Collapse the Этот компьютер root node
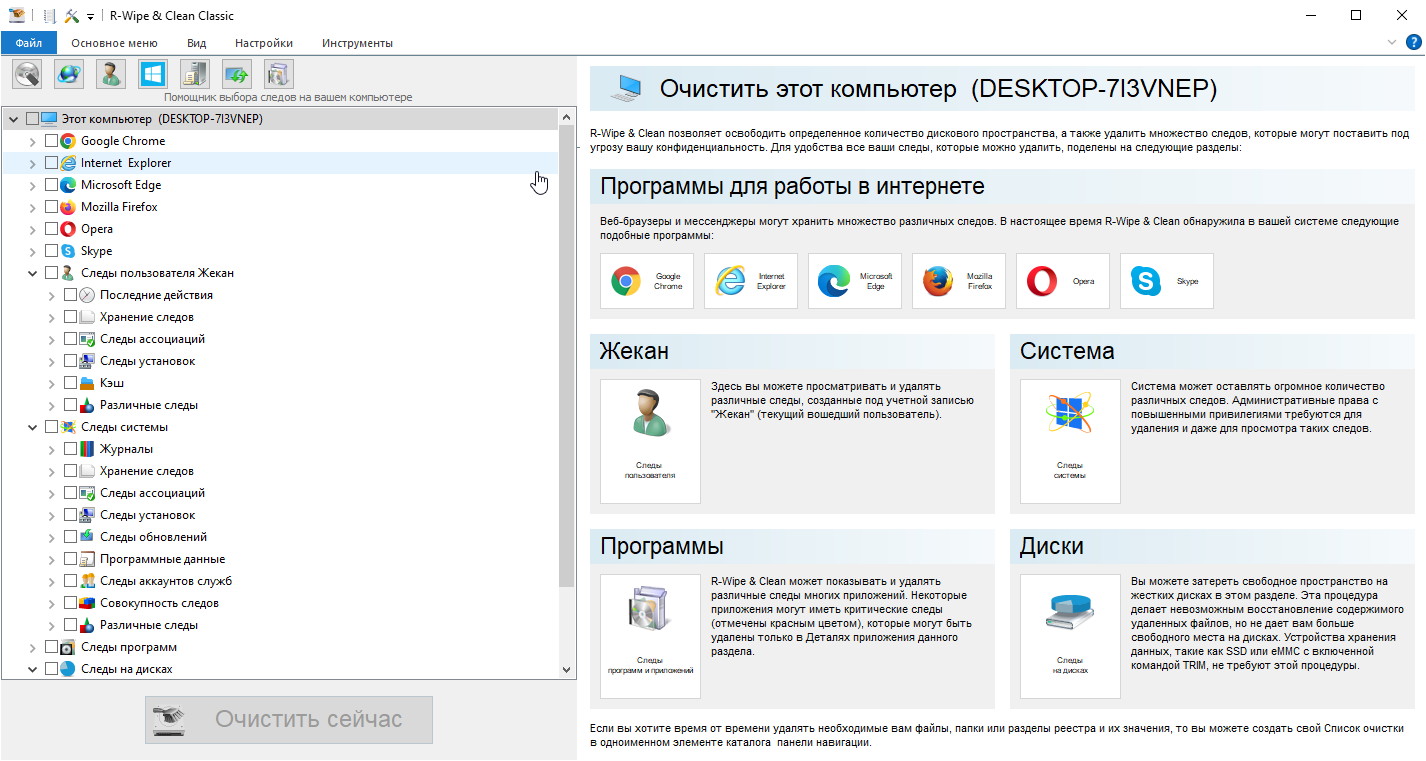This screenshot has height=761, width=1426. click(14, 119)
